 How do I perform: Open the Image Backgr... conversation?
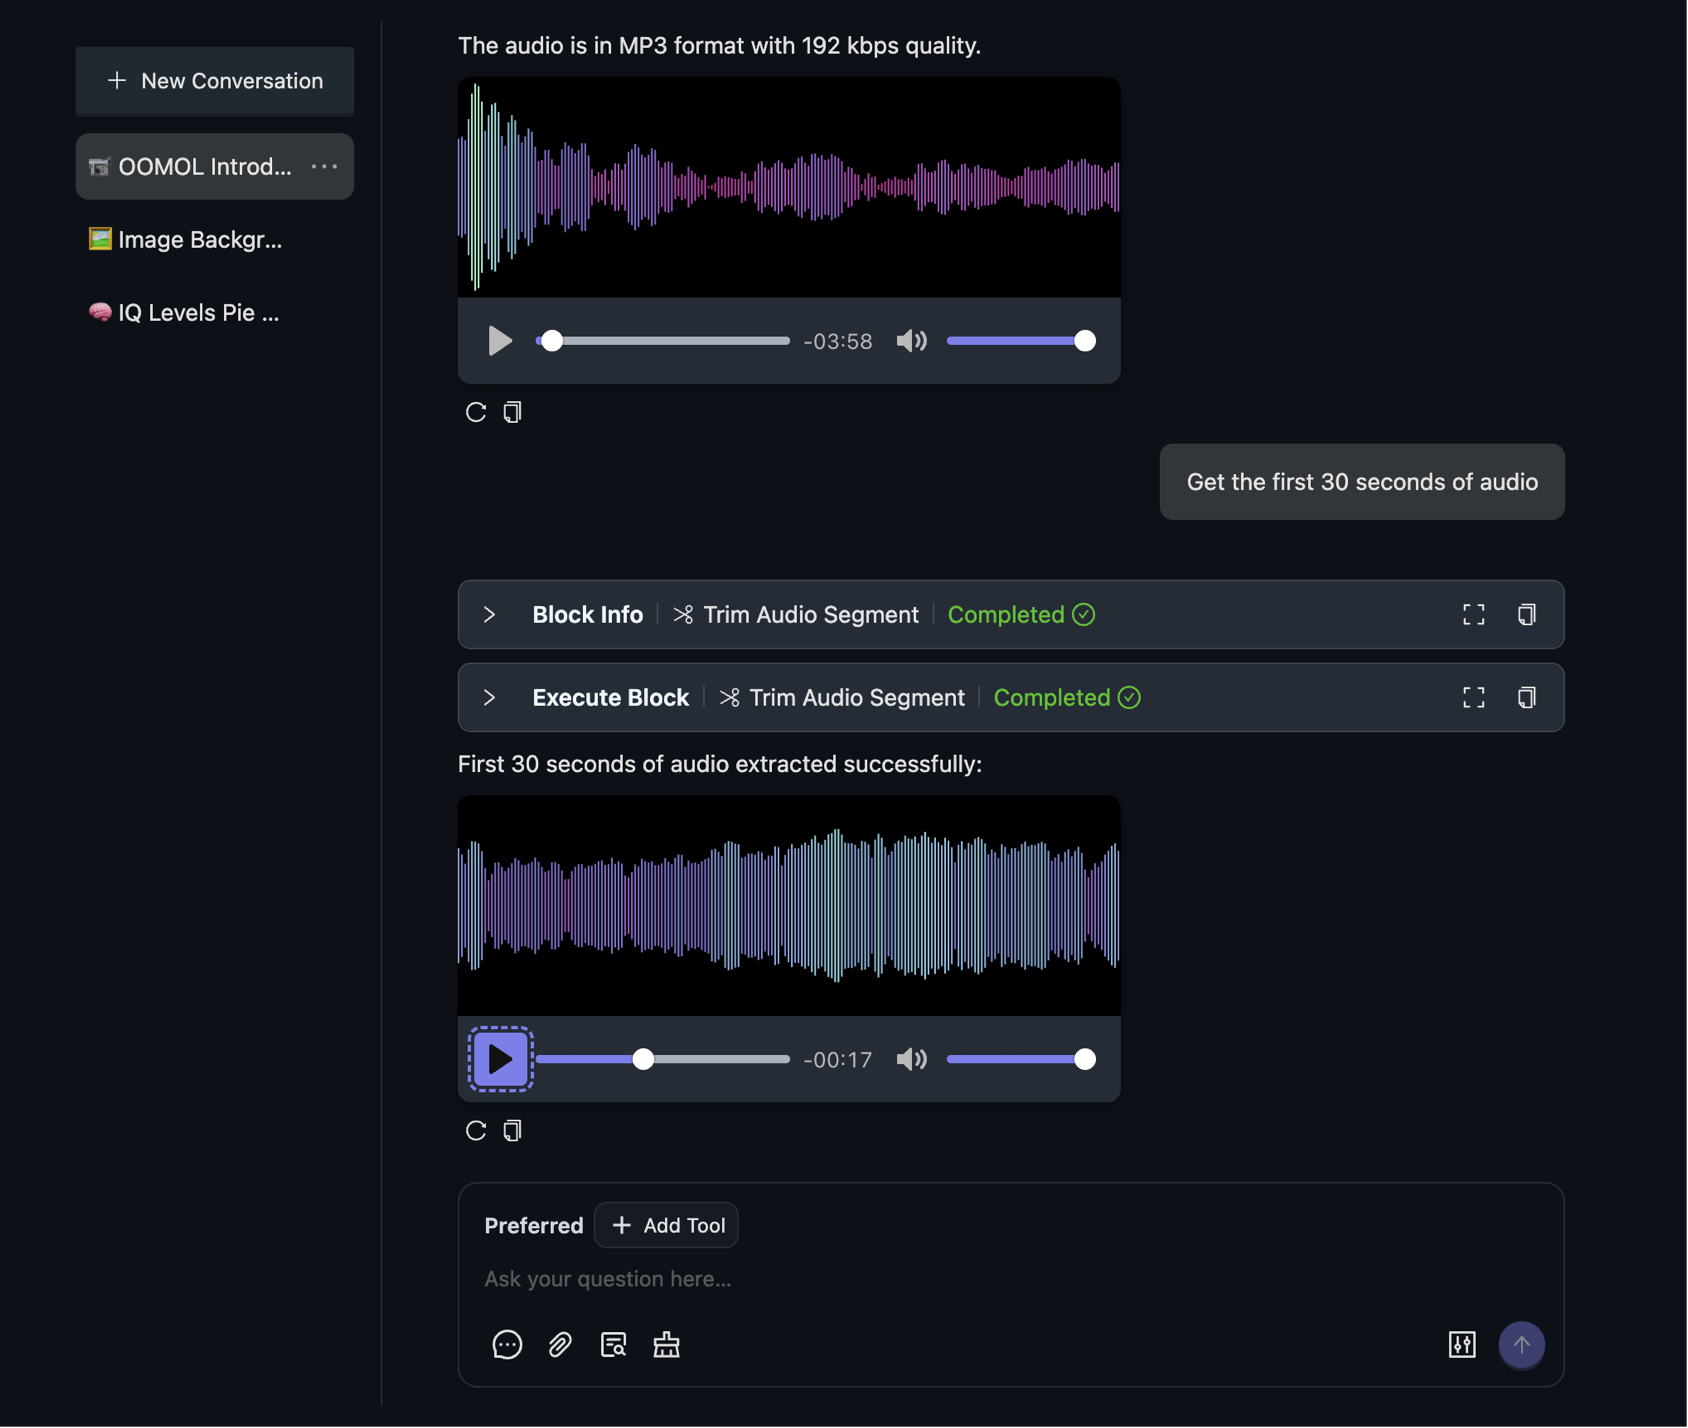200,240
